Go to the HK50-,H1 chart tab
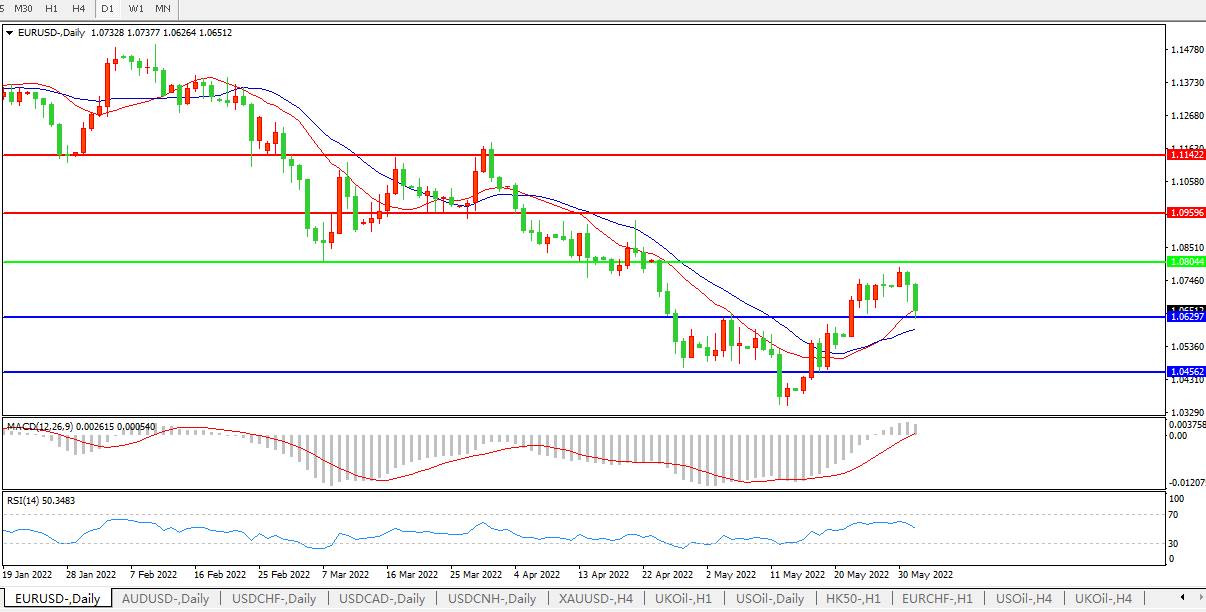The height and width of the screenshot is (612, 1206). 853,599
